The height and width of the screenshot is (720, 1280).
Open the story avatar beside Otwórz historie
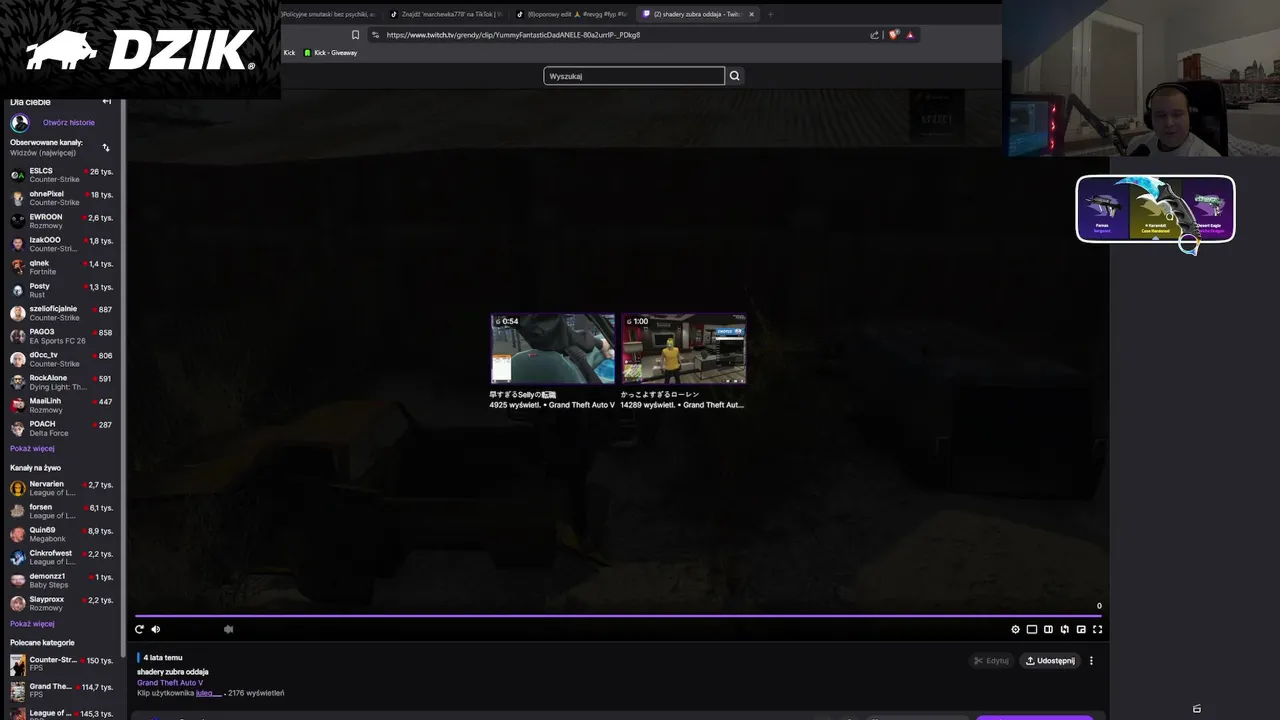coord(20,123)
